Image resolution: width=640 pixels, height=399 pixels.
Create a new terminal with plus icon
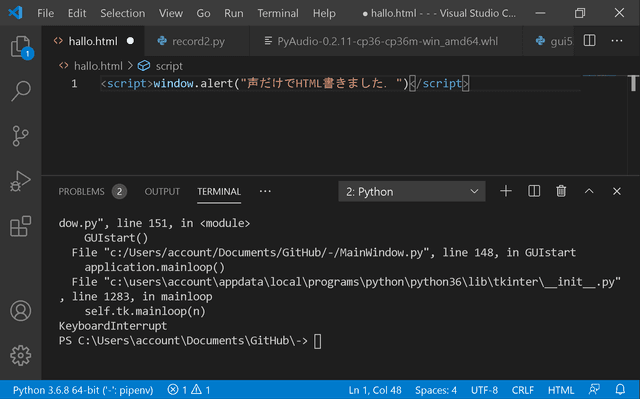click(506, 191)
